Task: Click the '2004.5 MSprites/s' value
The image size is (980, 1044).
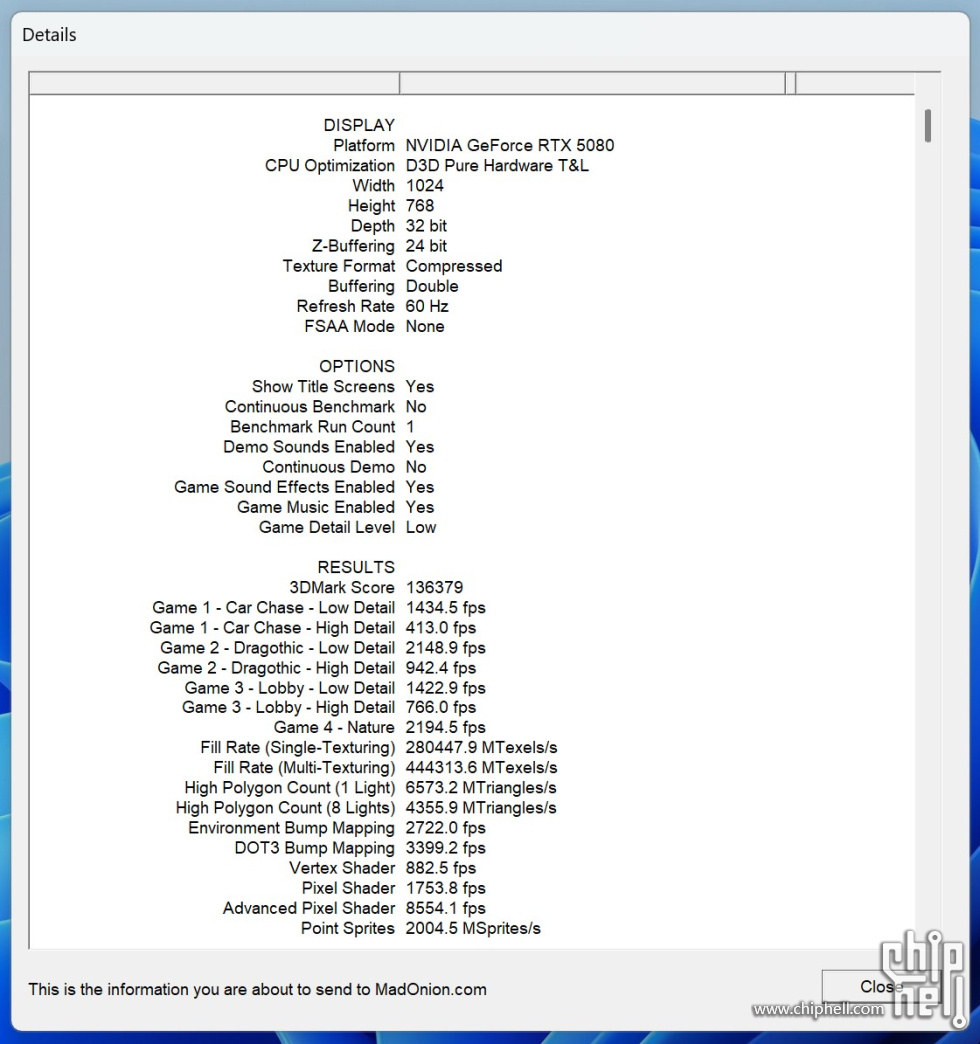Action: pyautogui.click(x=473, y=927)
